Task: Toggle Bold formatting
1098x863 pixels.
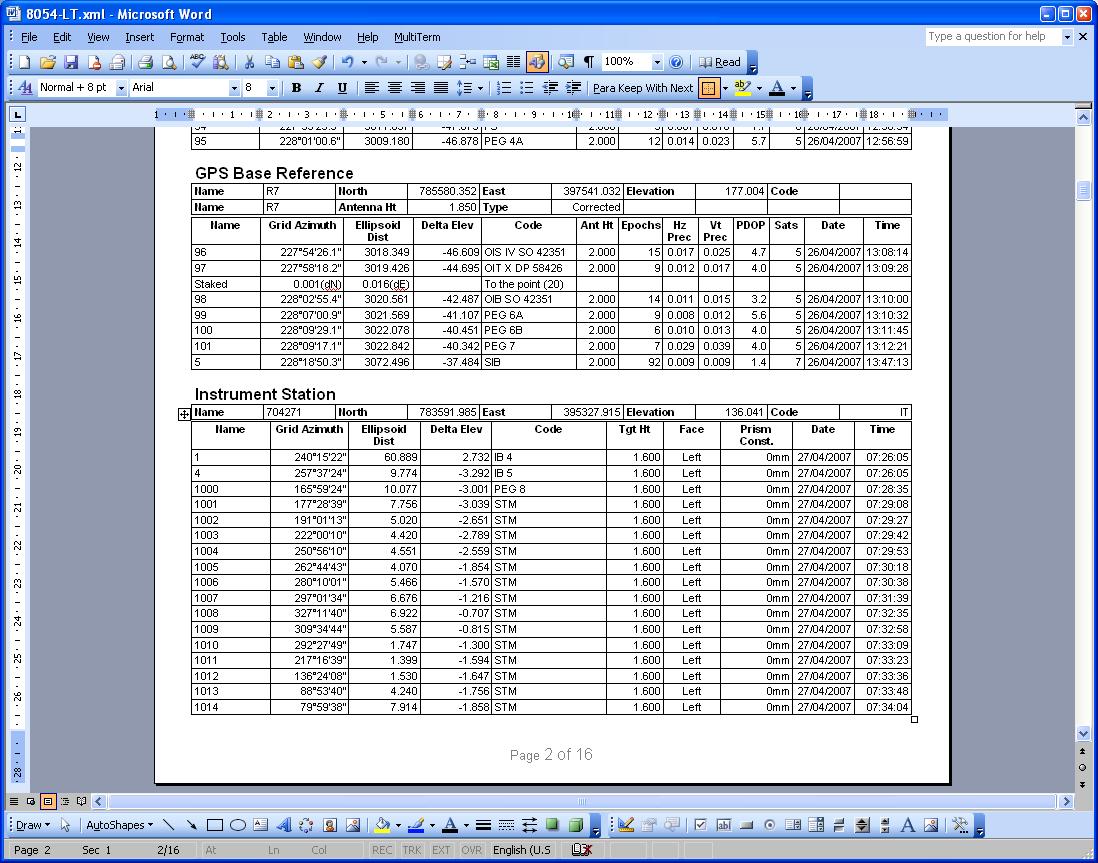Action: point(296,88)
